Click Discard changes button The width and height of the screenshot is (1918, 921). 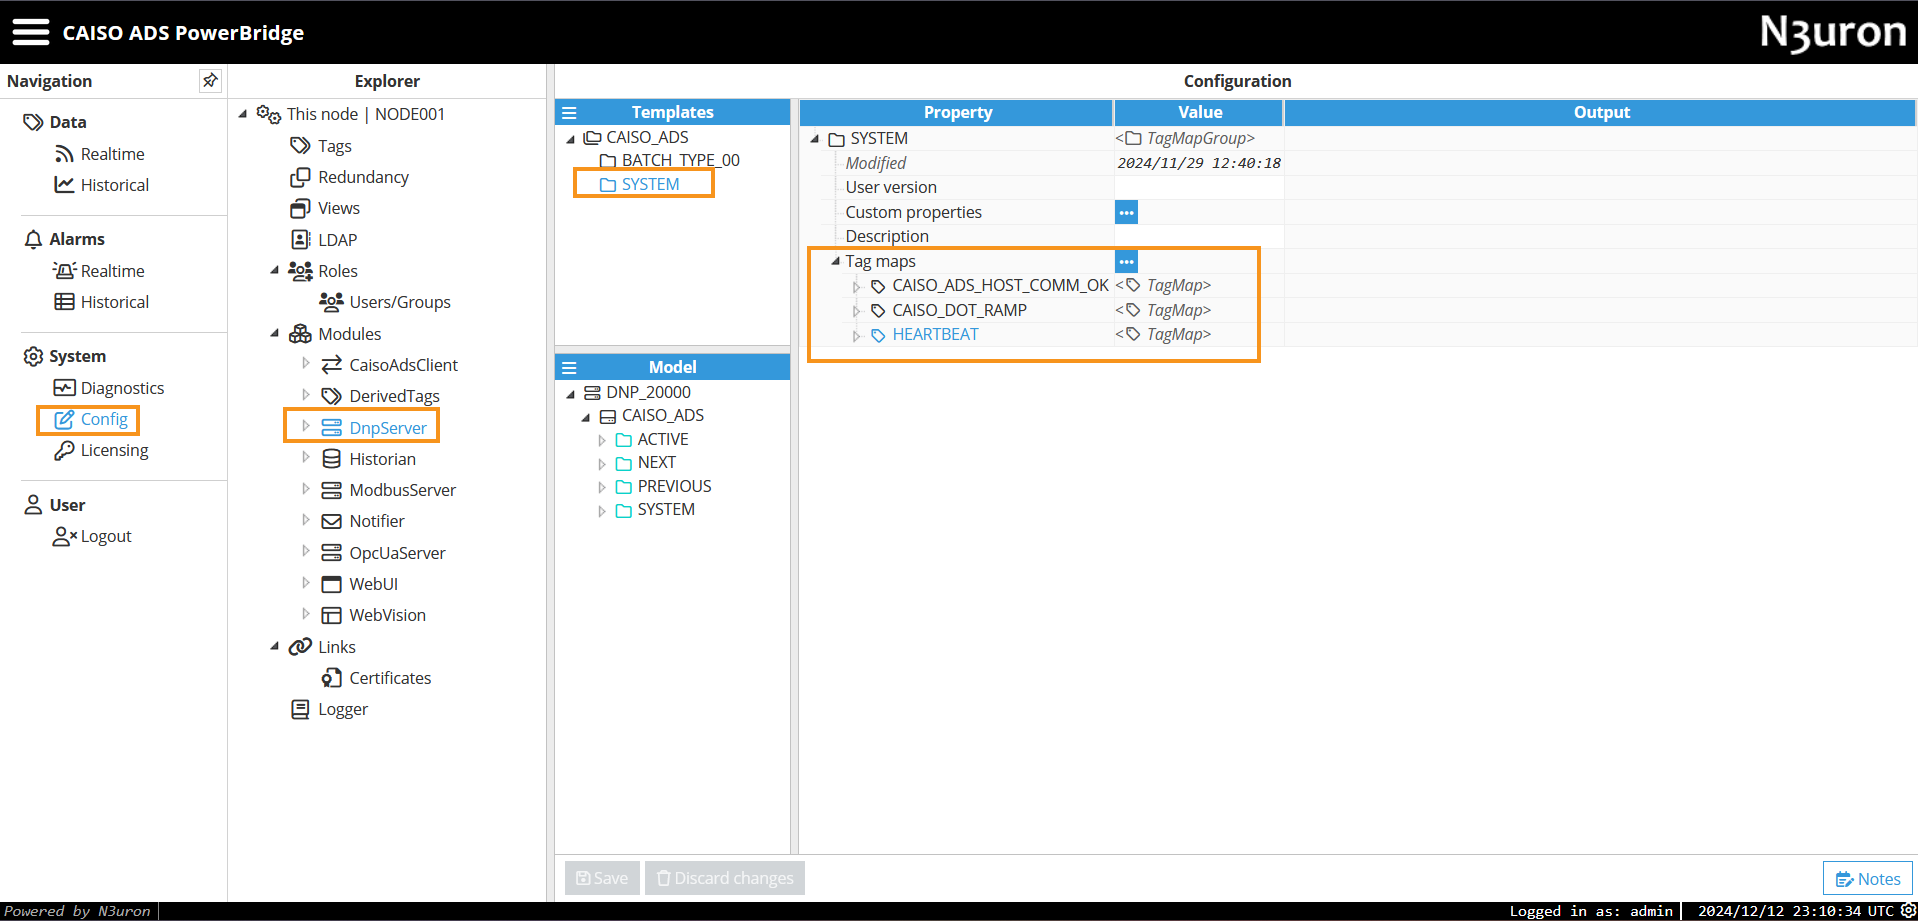point(725,878)
